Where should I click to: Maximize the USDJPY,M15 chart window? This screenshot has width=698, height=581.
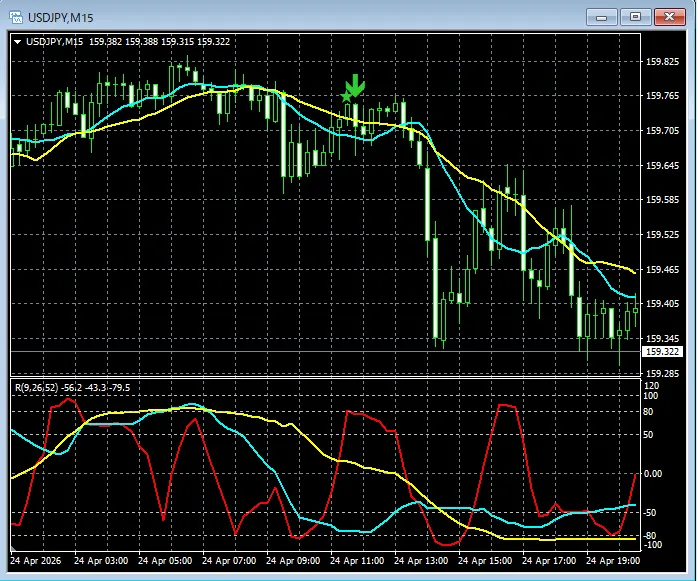pos(633,16)
